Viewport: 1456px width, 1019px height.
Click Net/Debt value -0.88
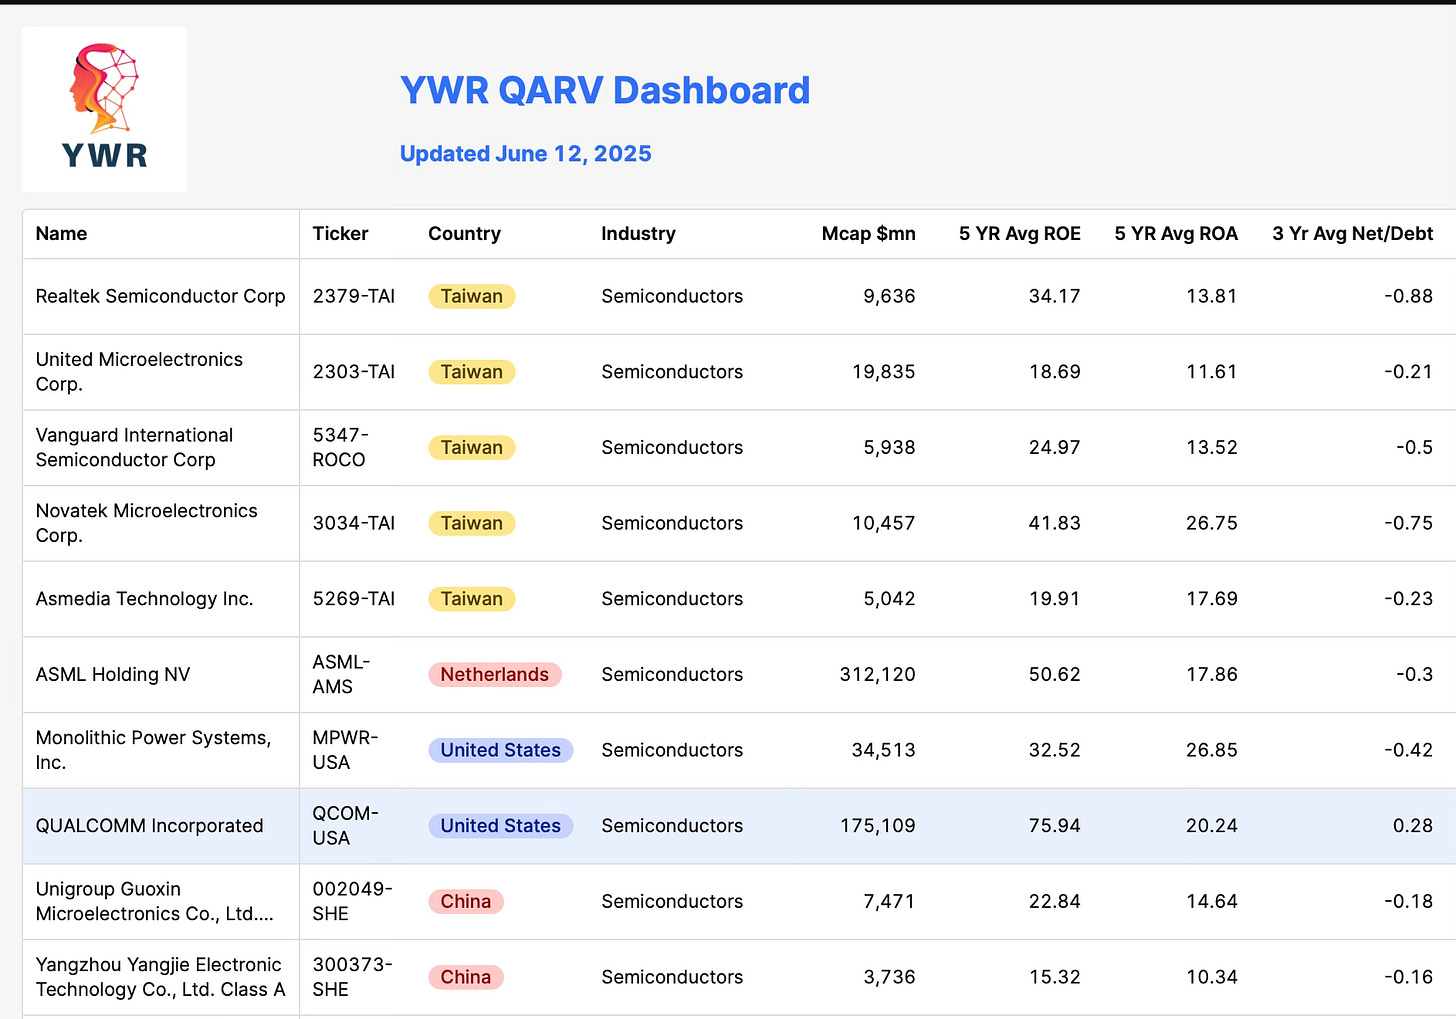pyautogui.click(x=1408, y=296)
